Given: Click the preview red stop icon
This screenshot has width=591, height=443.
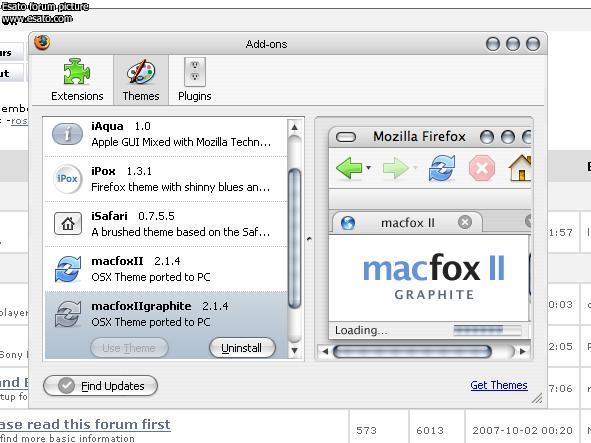Looking at the screenshot, I should point(482,168).
